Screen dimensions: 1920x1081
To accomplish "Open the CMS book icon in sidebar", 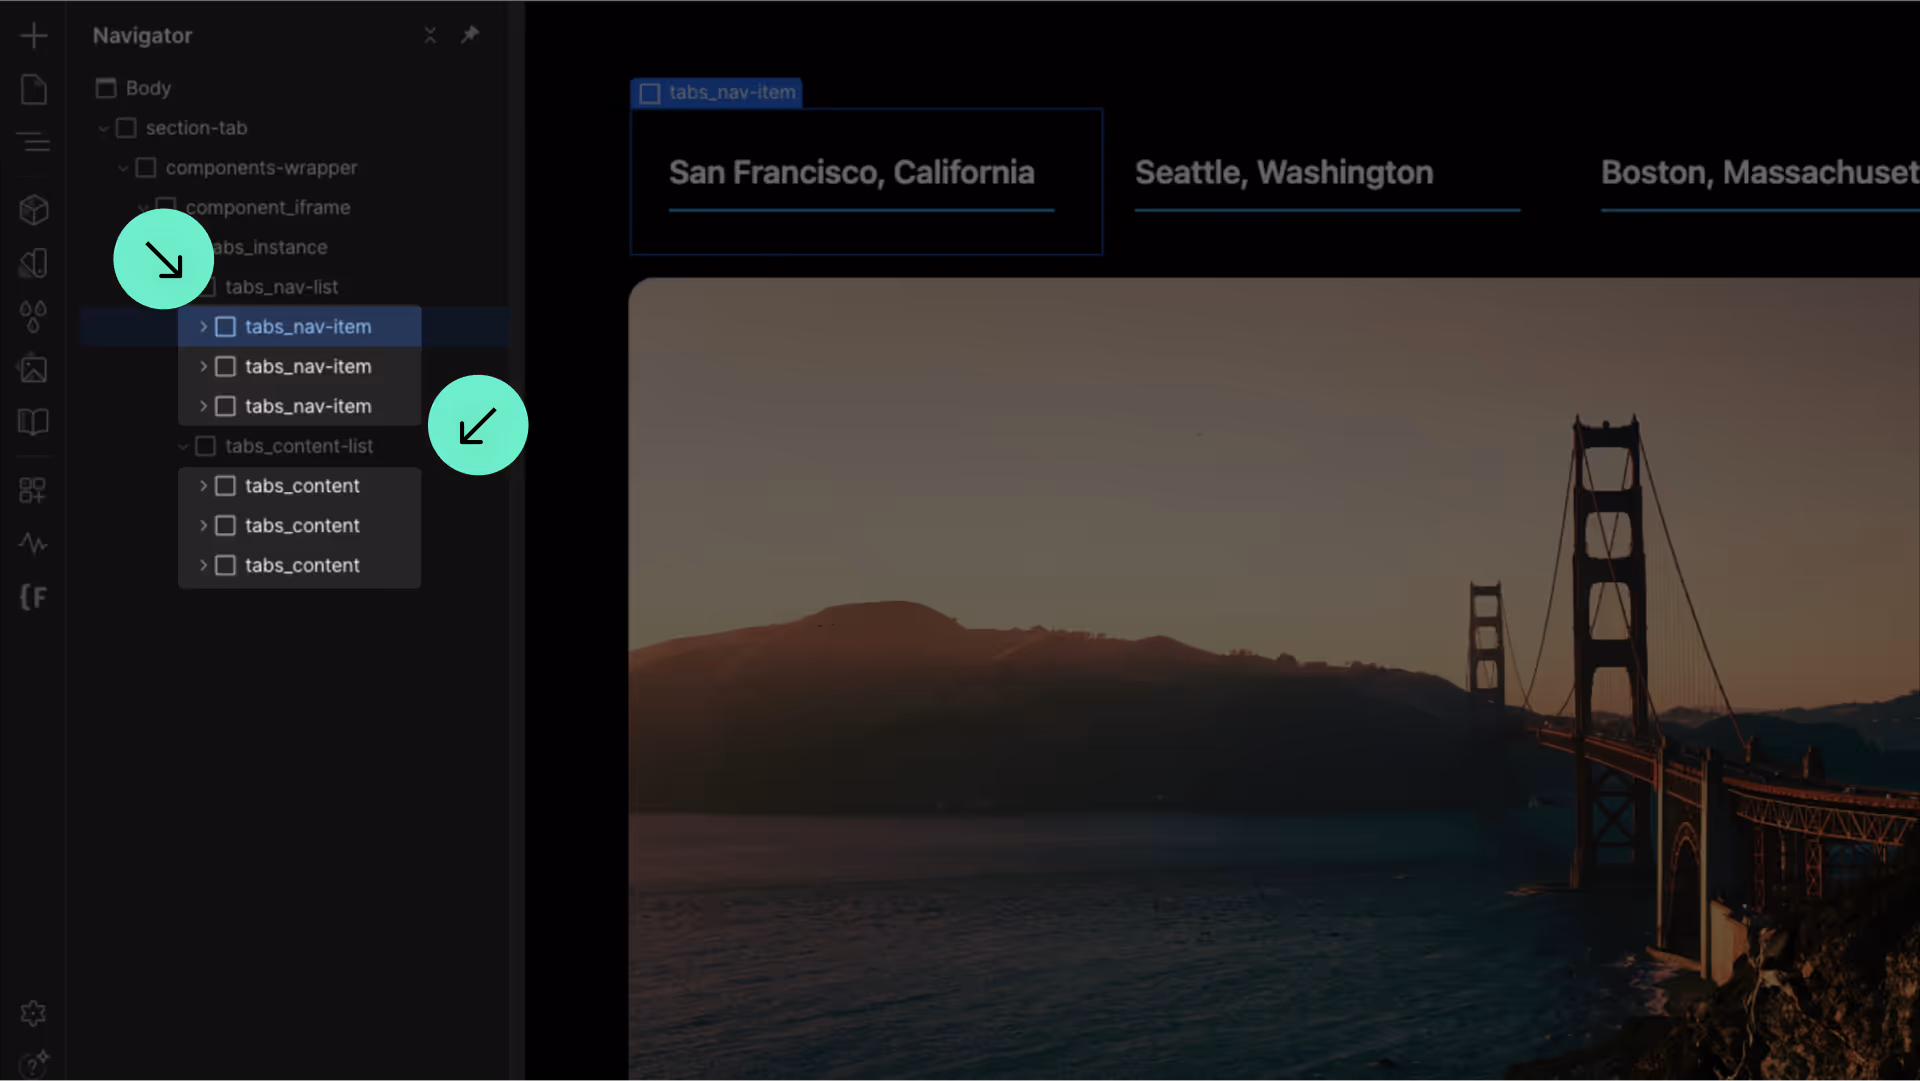I will tap(33, 422).
